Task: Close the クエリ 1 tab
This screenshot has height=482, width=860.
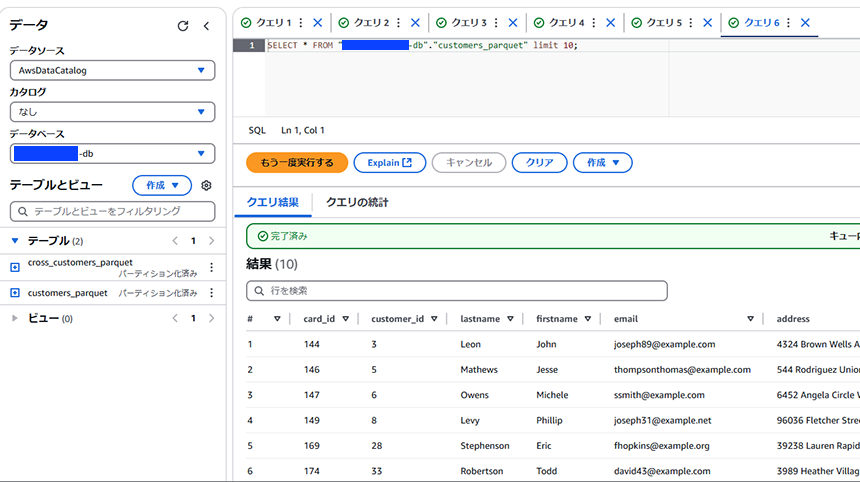Action: pos(318,22)
